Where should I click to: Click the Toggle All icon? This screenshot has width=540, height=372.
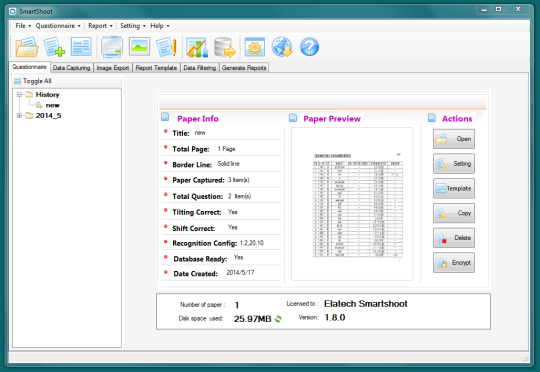(x=17, y=81)
